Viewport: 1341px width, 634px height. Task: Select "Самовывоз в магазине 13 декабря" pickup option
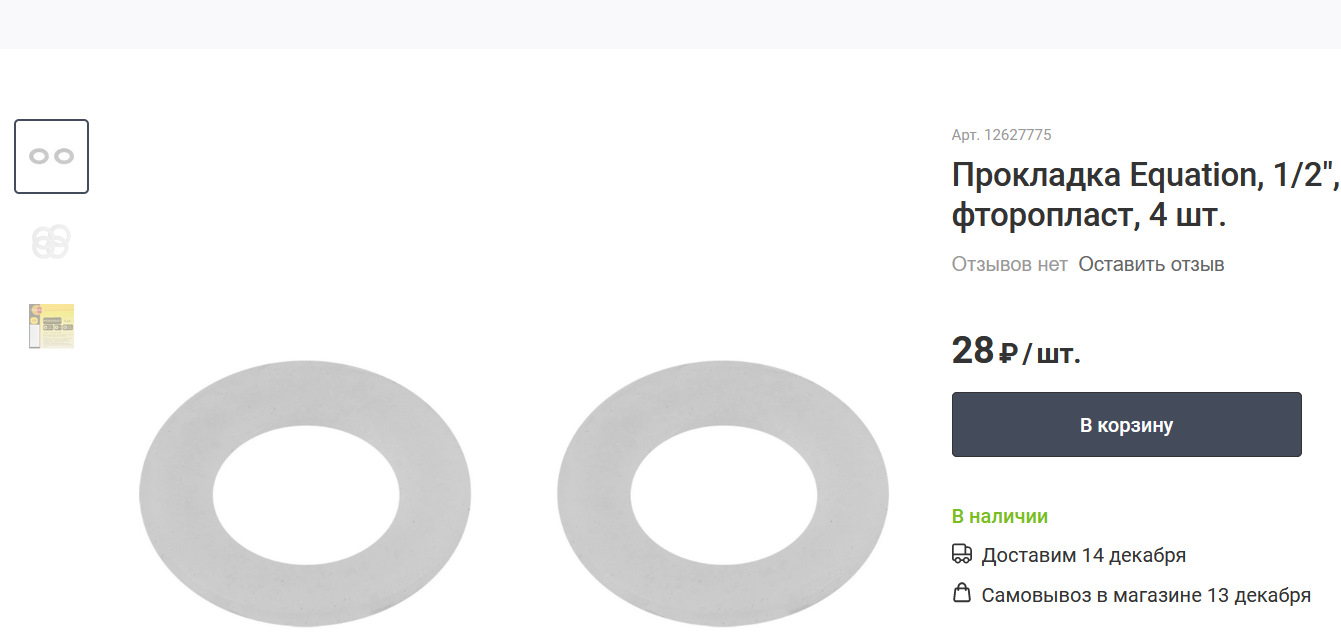(1145, 595)
